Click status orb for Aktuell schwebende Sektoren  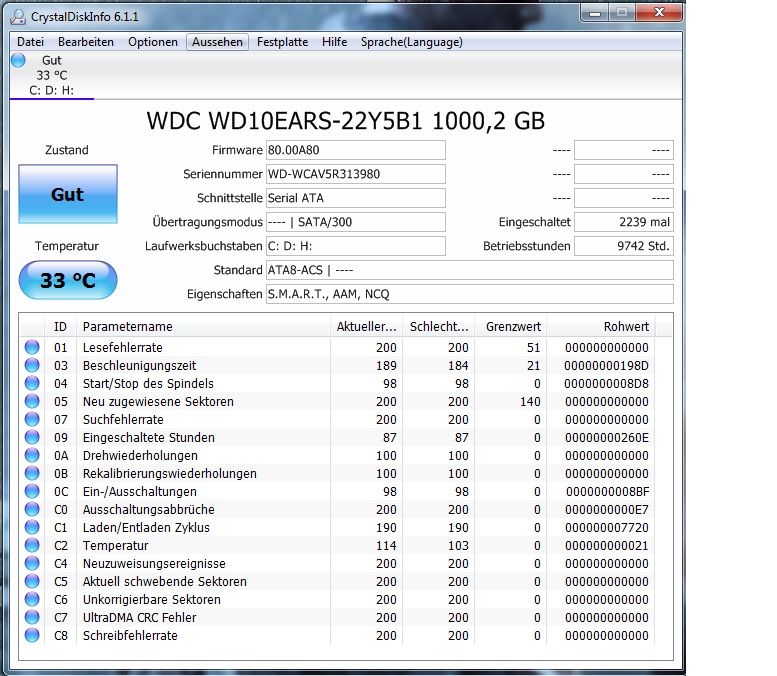[x=32, y=581]
